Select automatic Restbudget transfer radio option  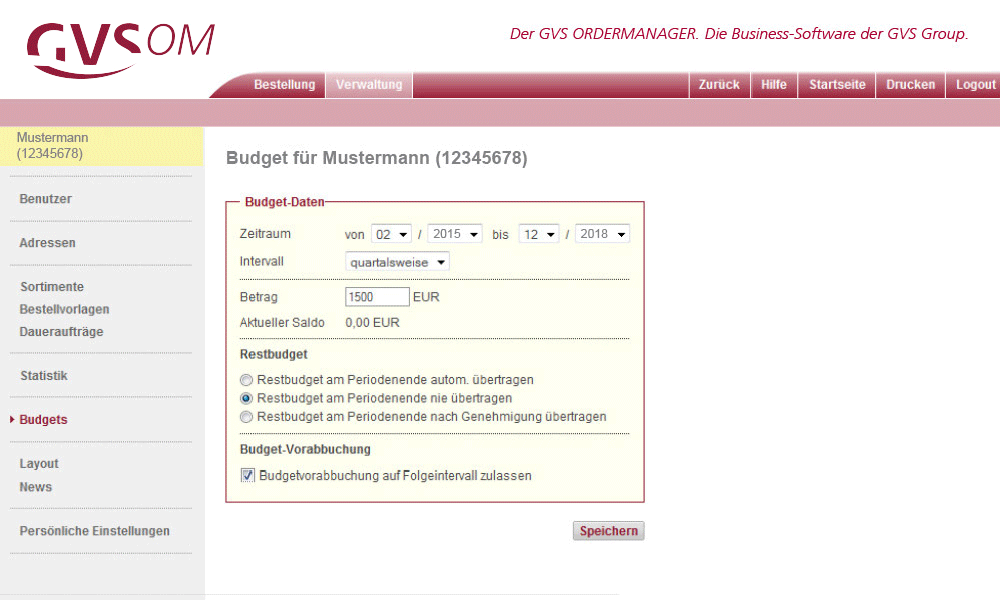247,380
